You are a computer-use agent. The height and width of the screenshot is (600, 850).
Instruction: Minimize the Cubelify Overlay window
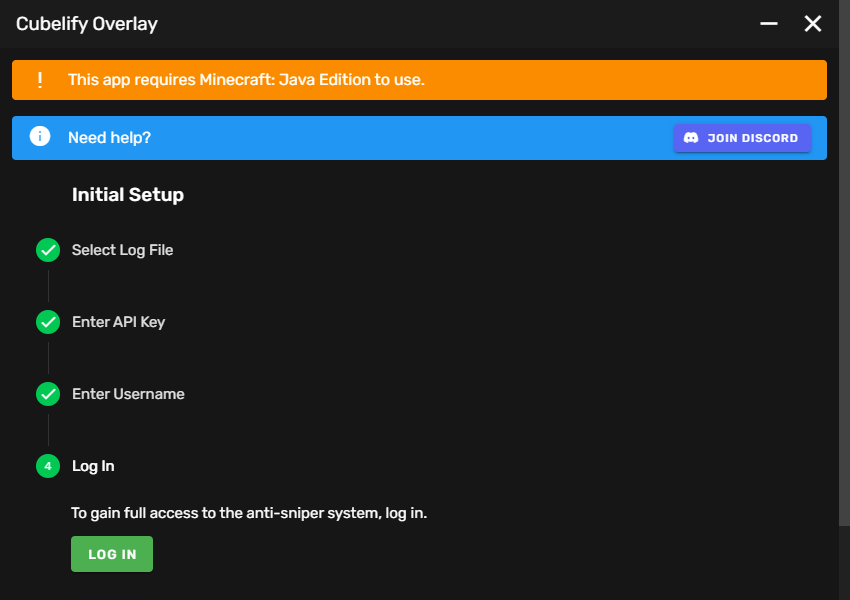(x=769, y=23)
